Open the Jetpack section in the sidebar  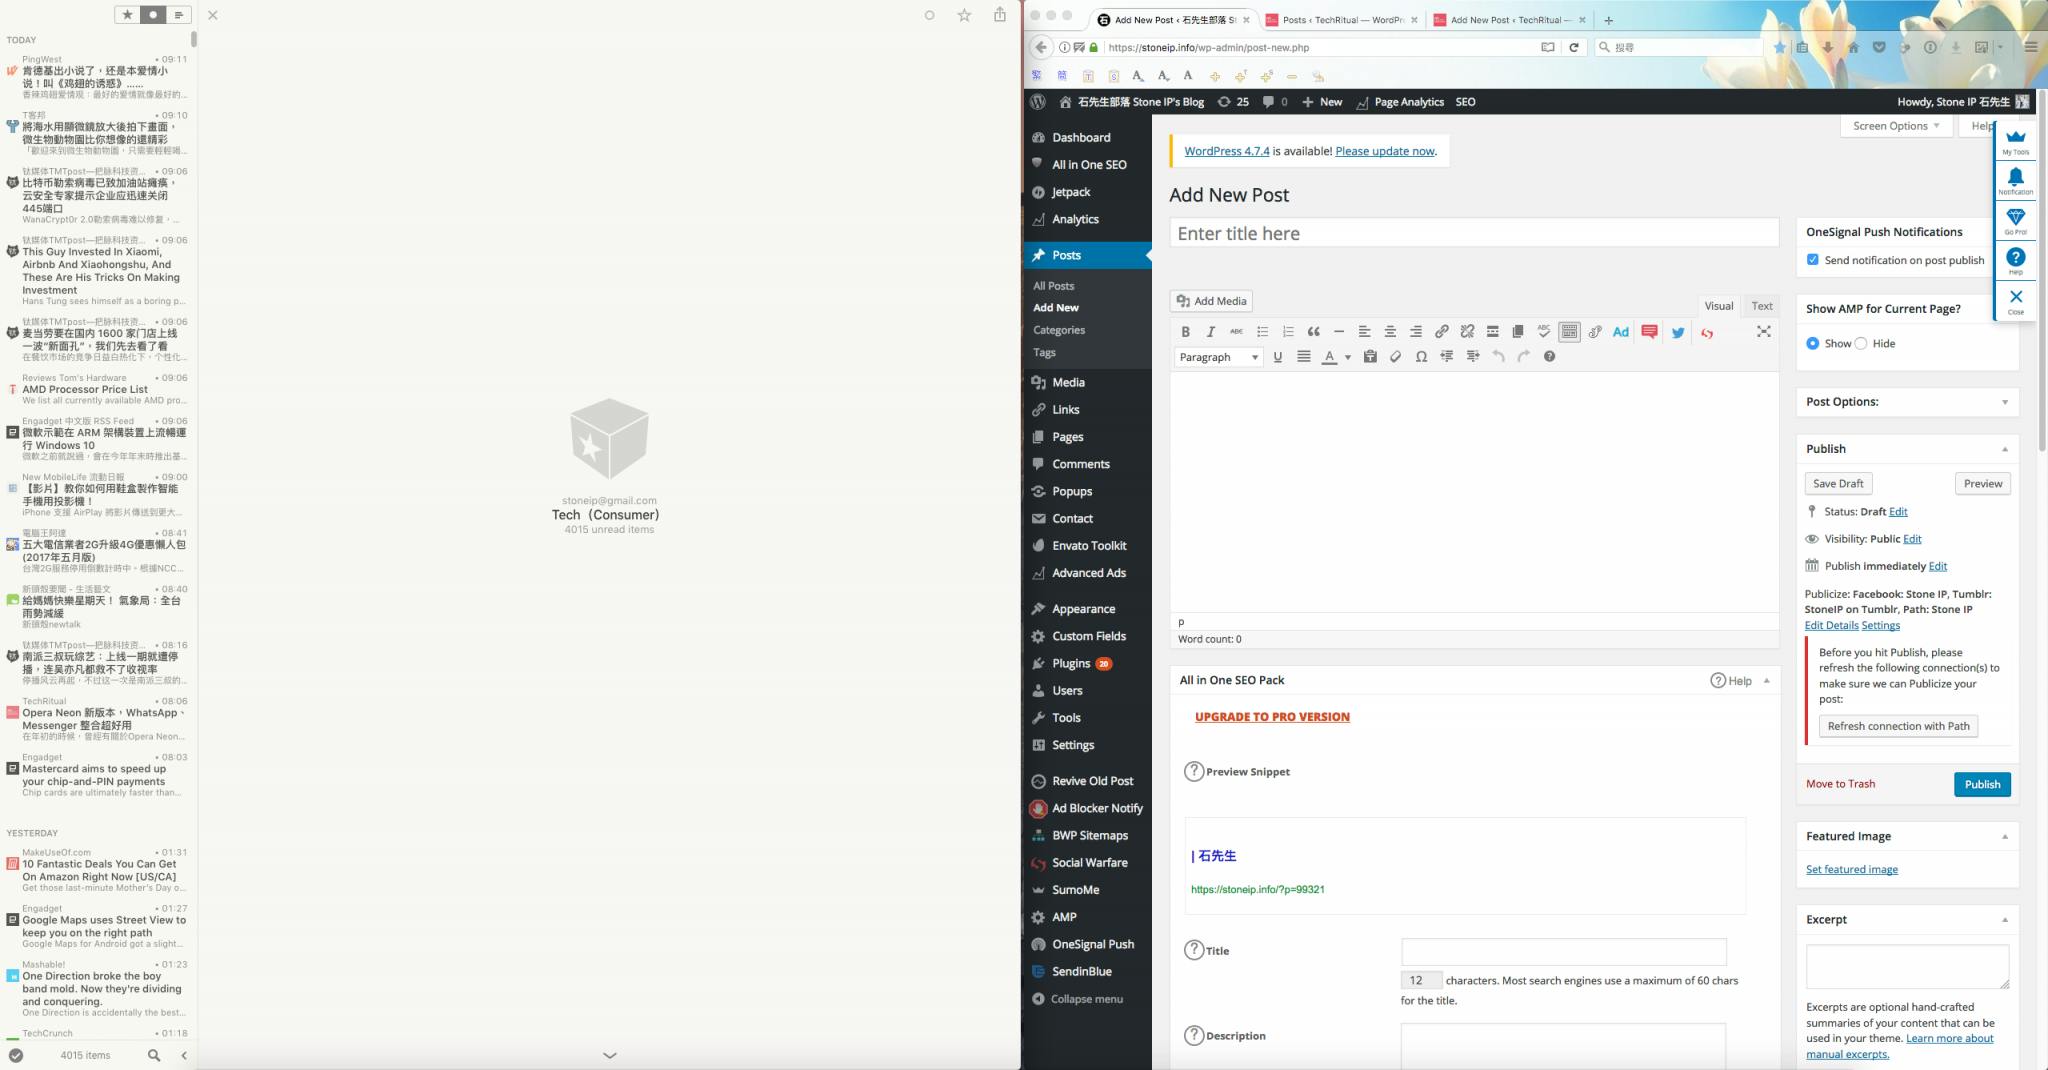1072,192
